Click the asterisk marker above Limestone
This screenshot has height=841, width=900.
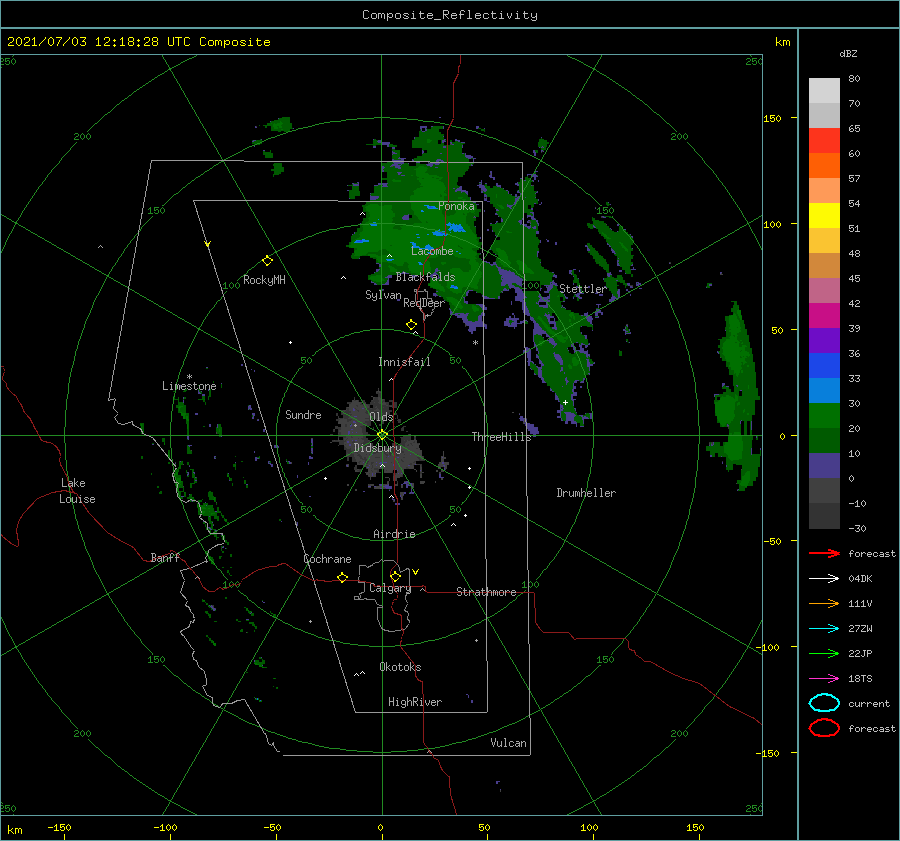click(x=189, y=377)
